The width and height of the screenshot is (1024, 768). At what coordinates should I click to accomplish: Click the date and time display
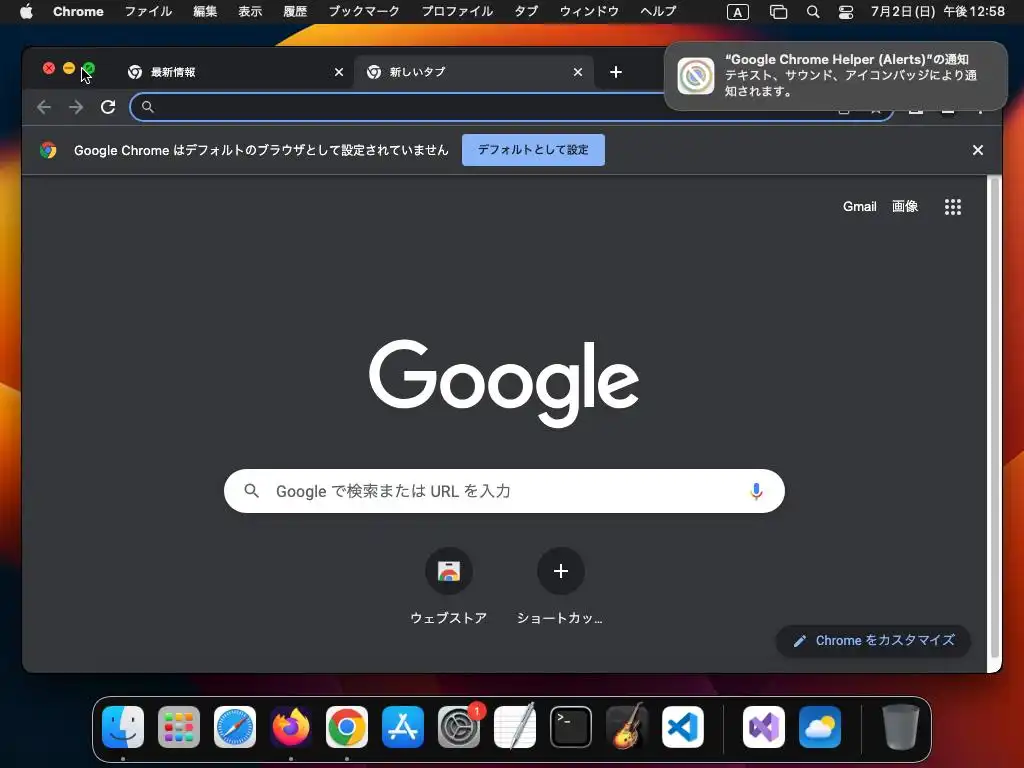[x=938, y=11]
